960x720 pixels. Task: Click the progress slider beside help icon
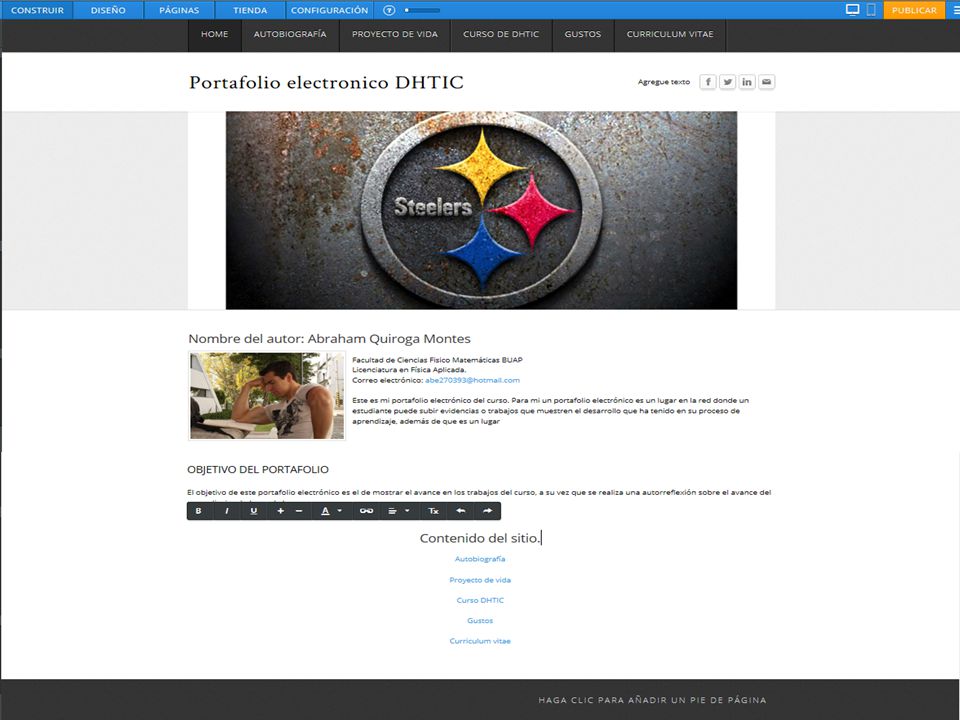[x=422, y=10]
